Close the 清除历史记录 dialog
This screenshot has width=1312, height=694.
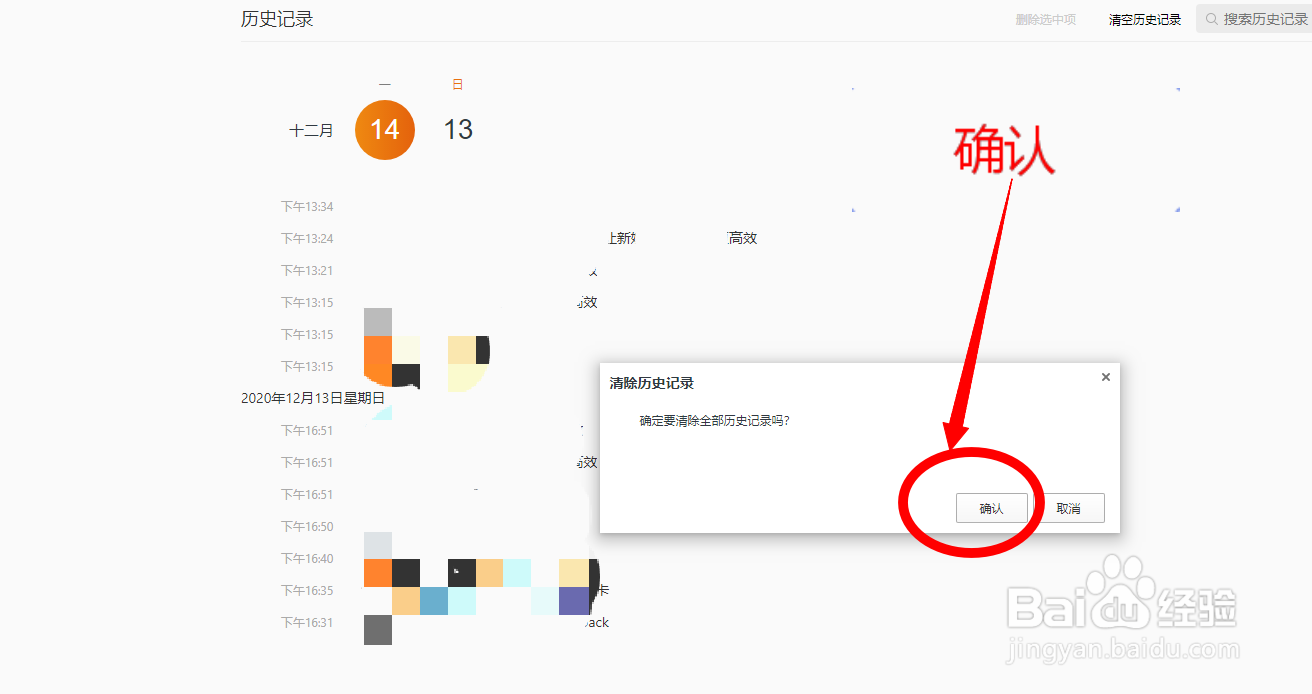coord(1105,377)
